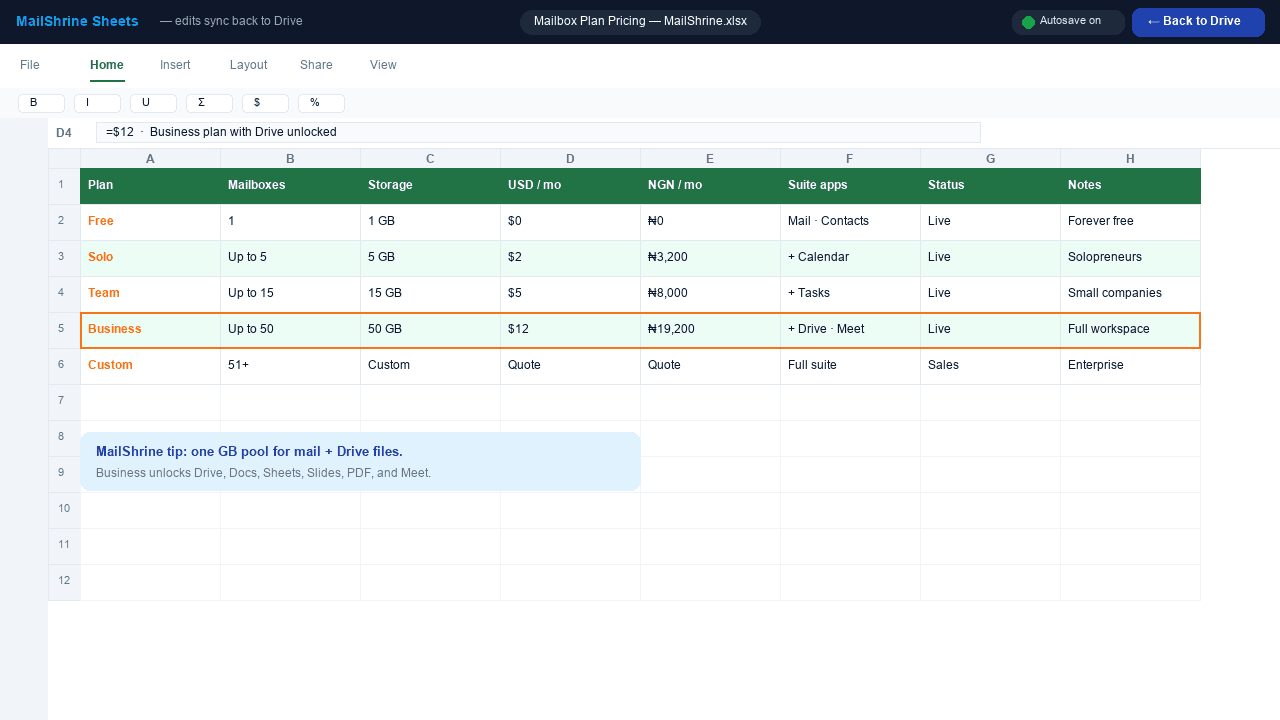
Task: Toggle the Autosave switch
Action: [x=1068, y=21]
